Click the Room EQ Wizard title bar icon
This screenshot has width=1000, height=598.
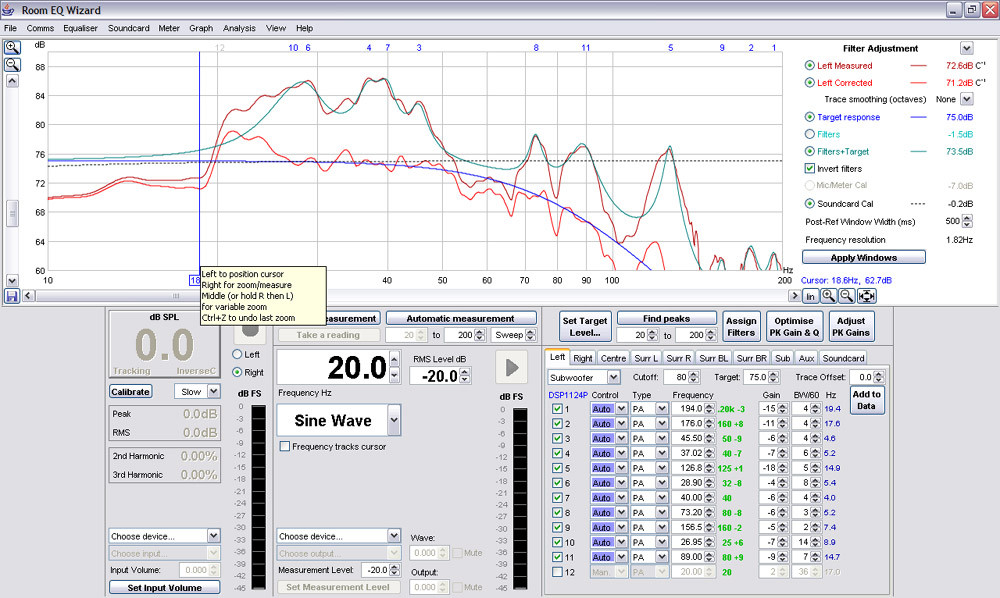8,10
